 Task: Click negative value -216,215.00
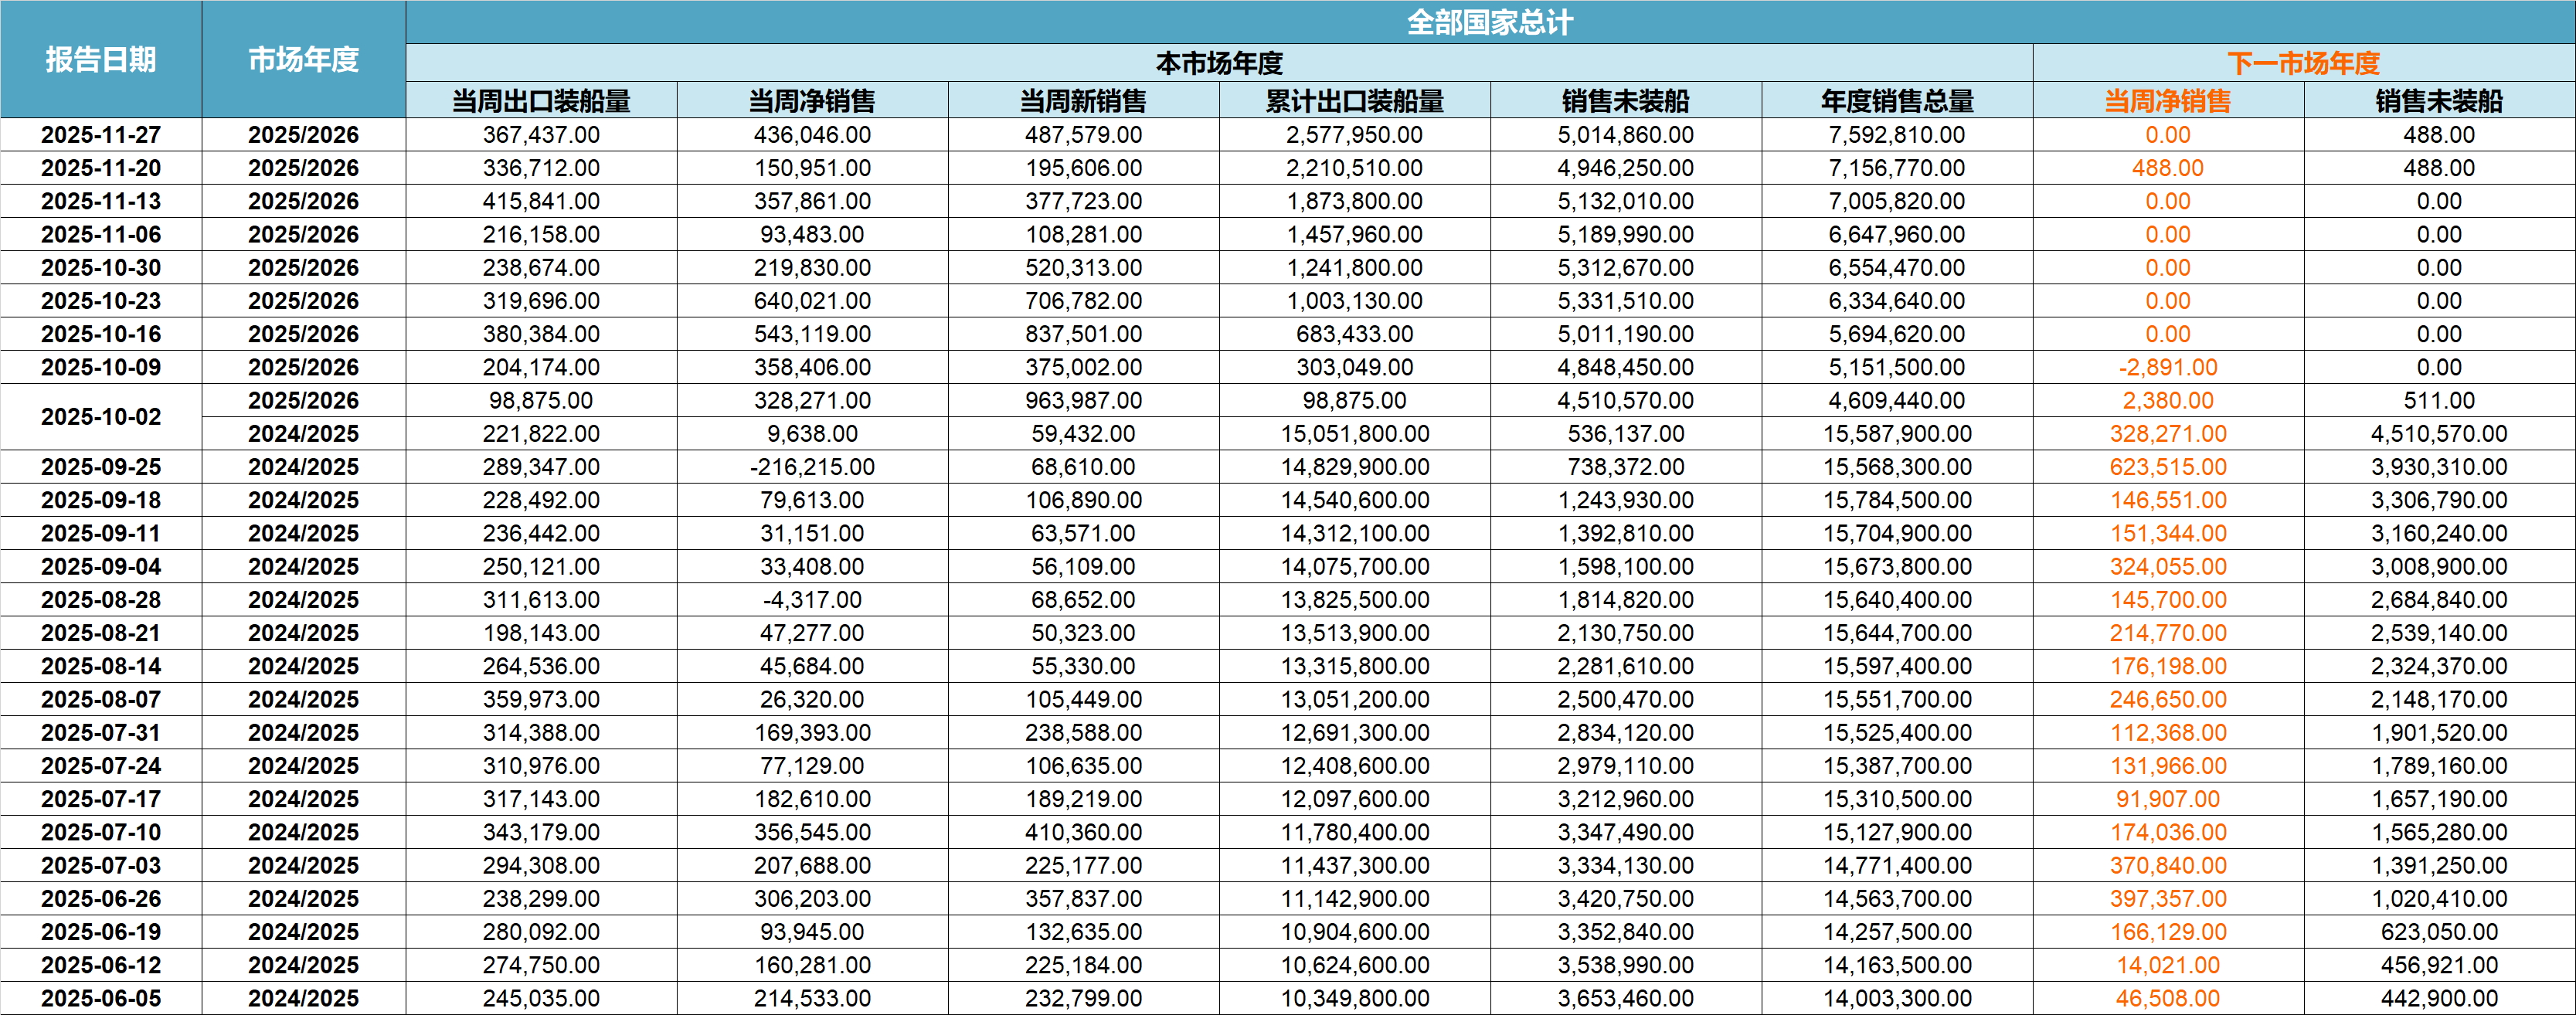click(x=812, y=467)
